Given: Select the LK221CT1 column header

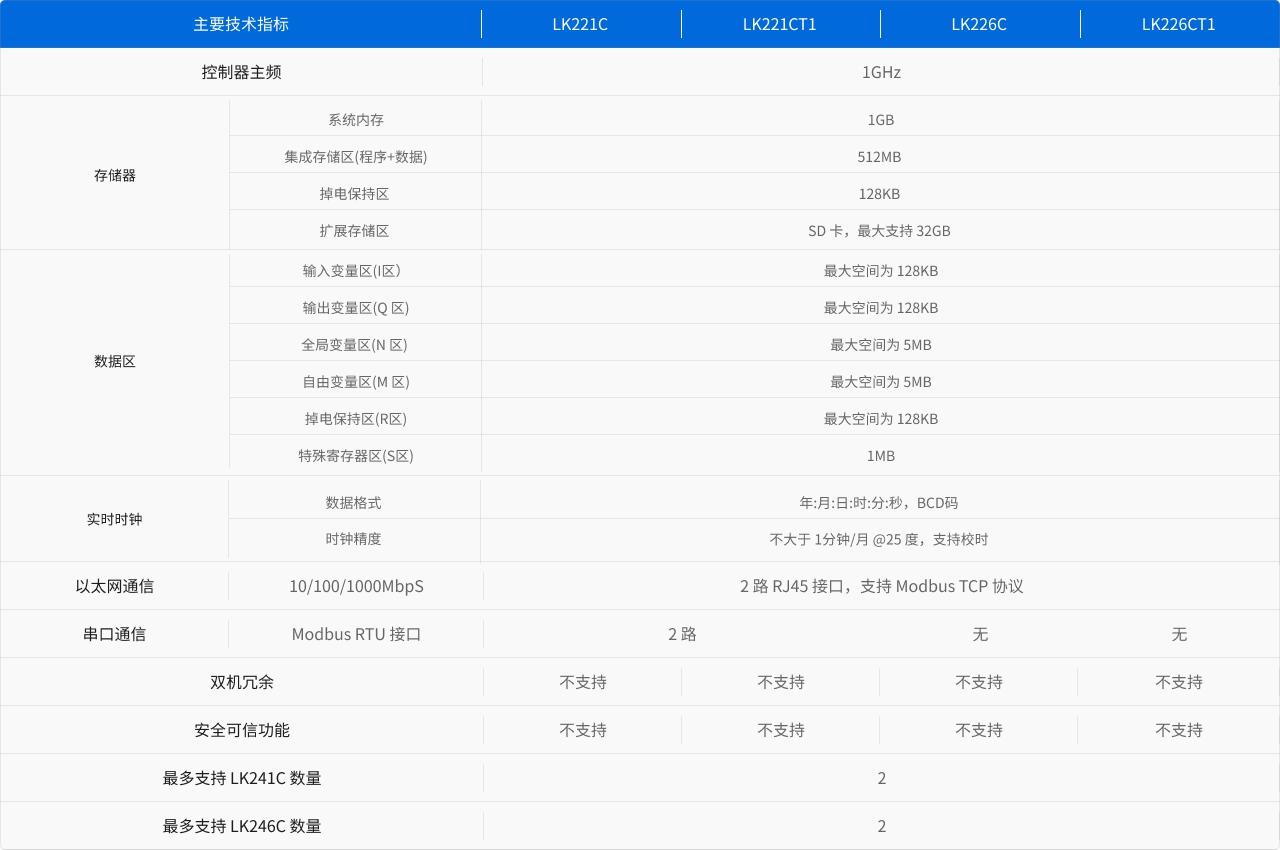Looking at the screenshot, I should click(x=780, y=24).
